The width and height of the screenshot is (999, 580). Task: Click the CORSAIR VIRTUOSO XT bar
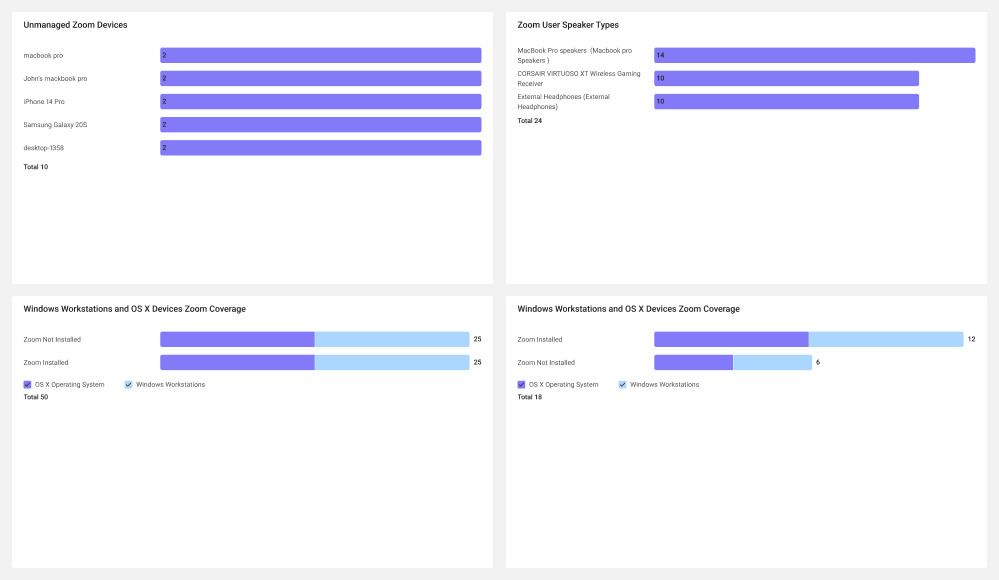pos(786,78)
